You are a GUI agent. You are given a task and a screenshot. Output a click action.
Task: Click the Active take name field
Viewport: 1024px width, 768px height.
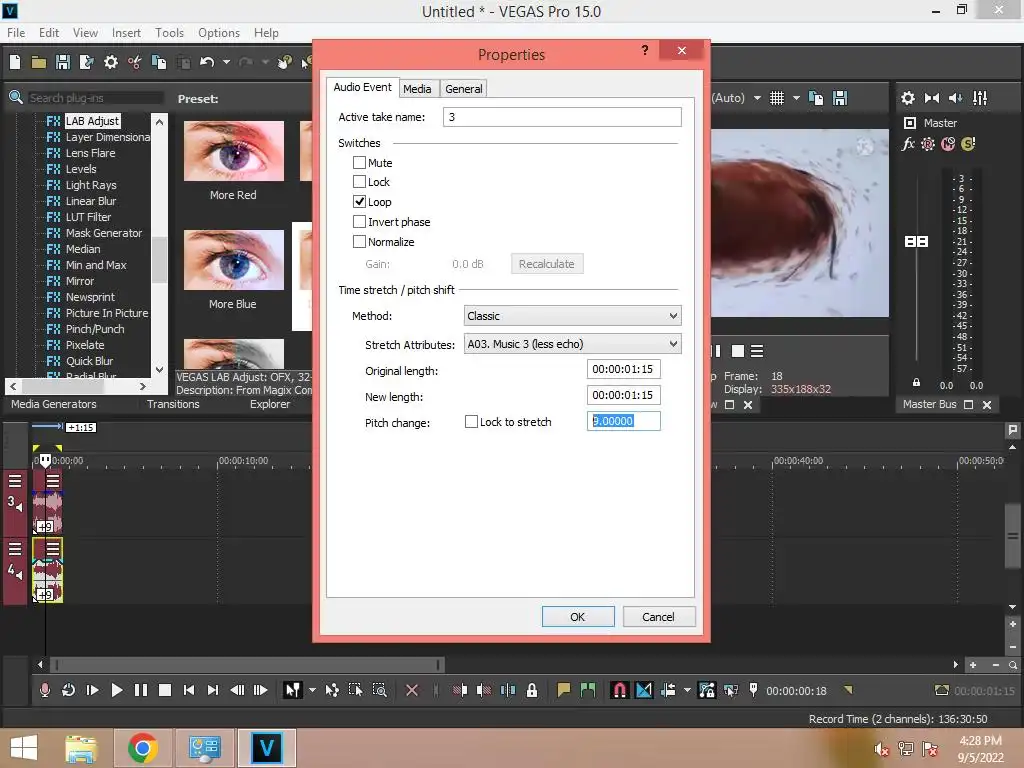(562, 117)
